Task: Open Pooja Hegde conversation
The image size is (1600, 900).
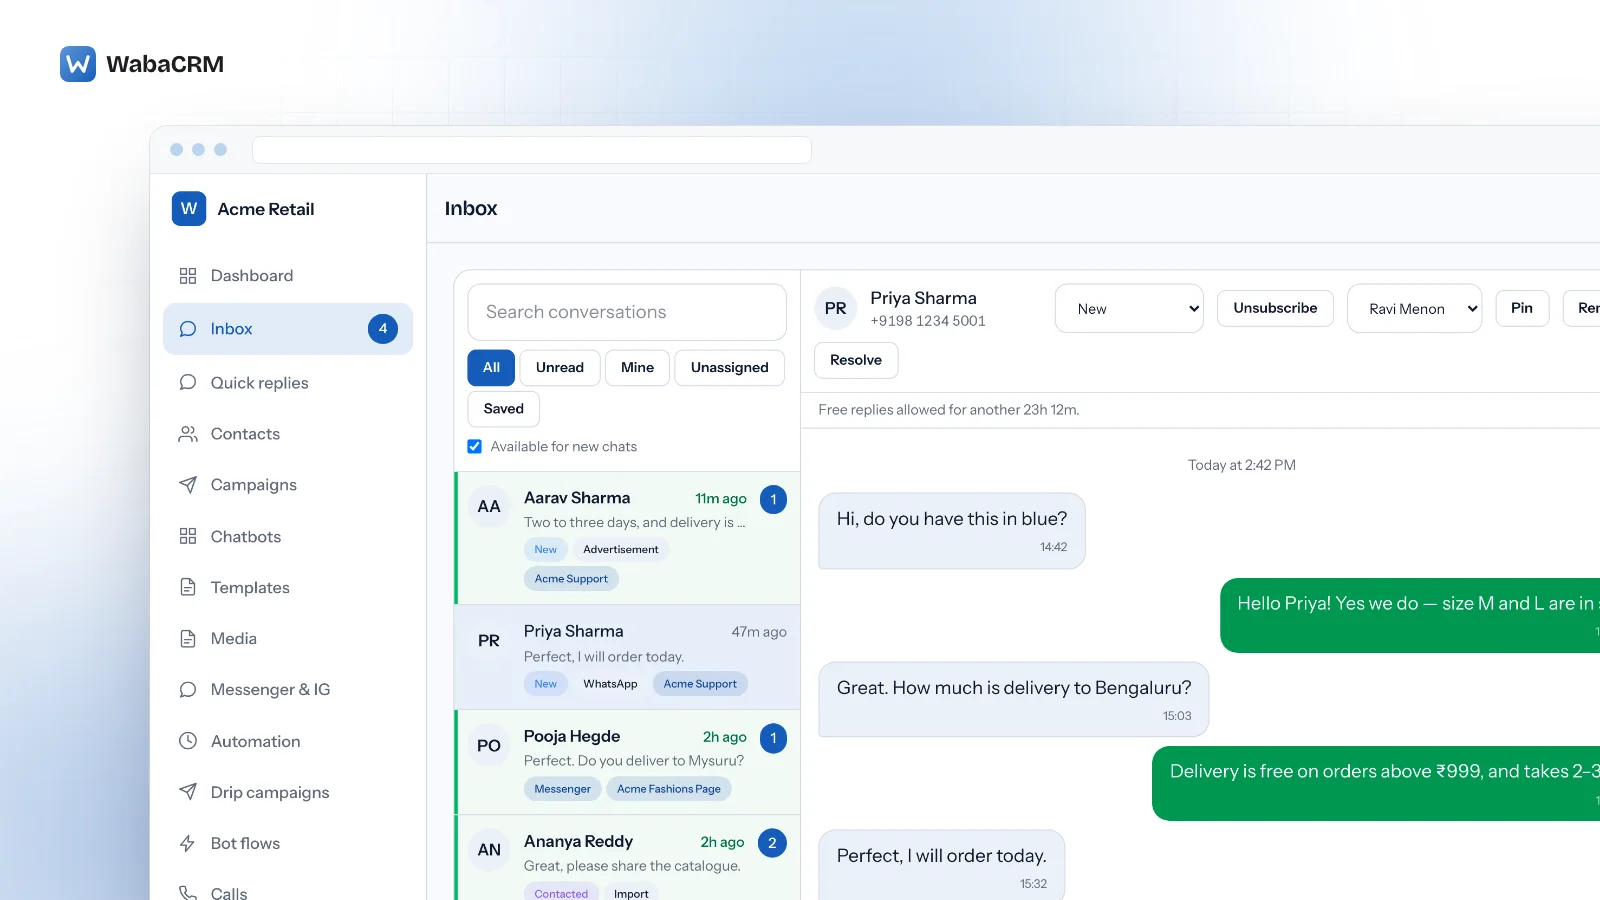Action: [628, 762]
